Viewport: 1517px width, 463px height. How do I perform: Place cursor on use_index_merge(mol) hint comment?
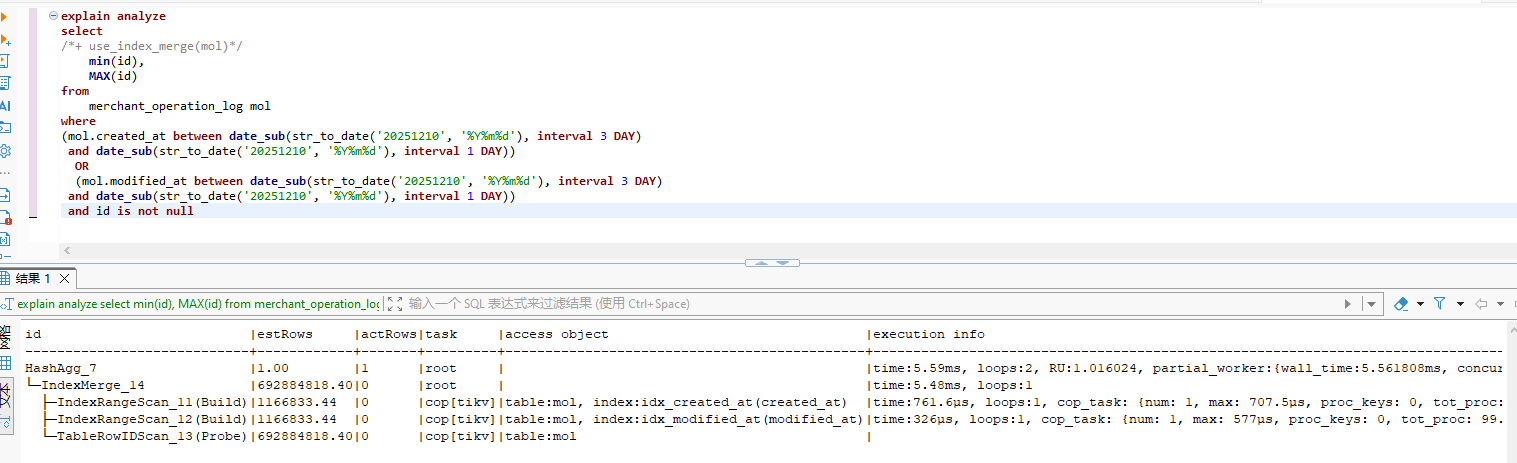coord(152,46)
